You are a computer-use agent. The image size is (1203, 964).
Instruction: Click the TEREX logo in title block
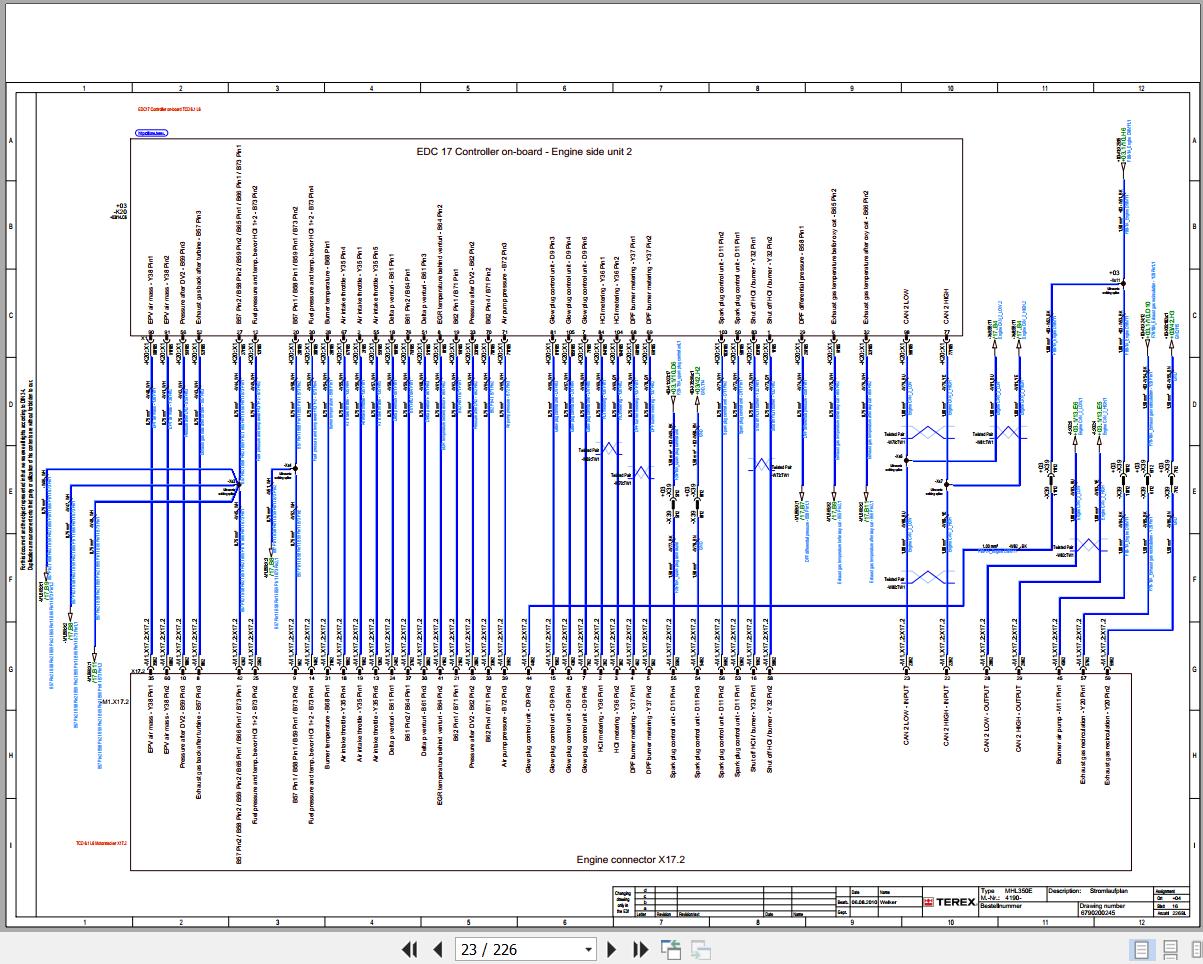pos(950,902)
